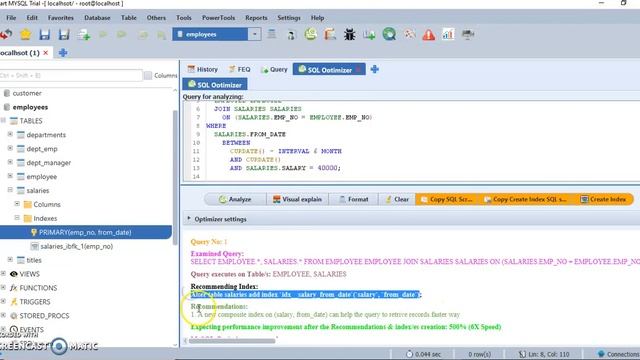Add new connection tab with blue plus

pyautogui.click(x=63, y=53)
